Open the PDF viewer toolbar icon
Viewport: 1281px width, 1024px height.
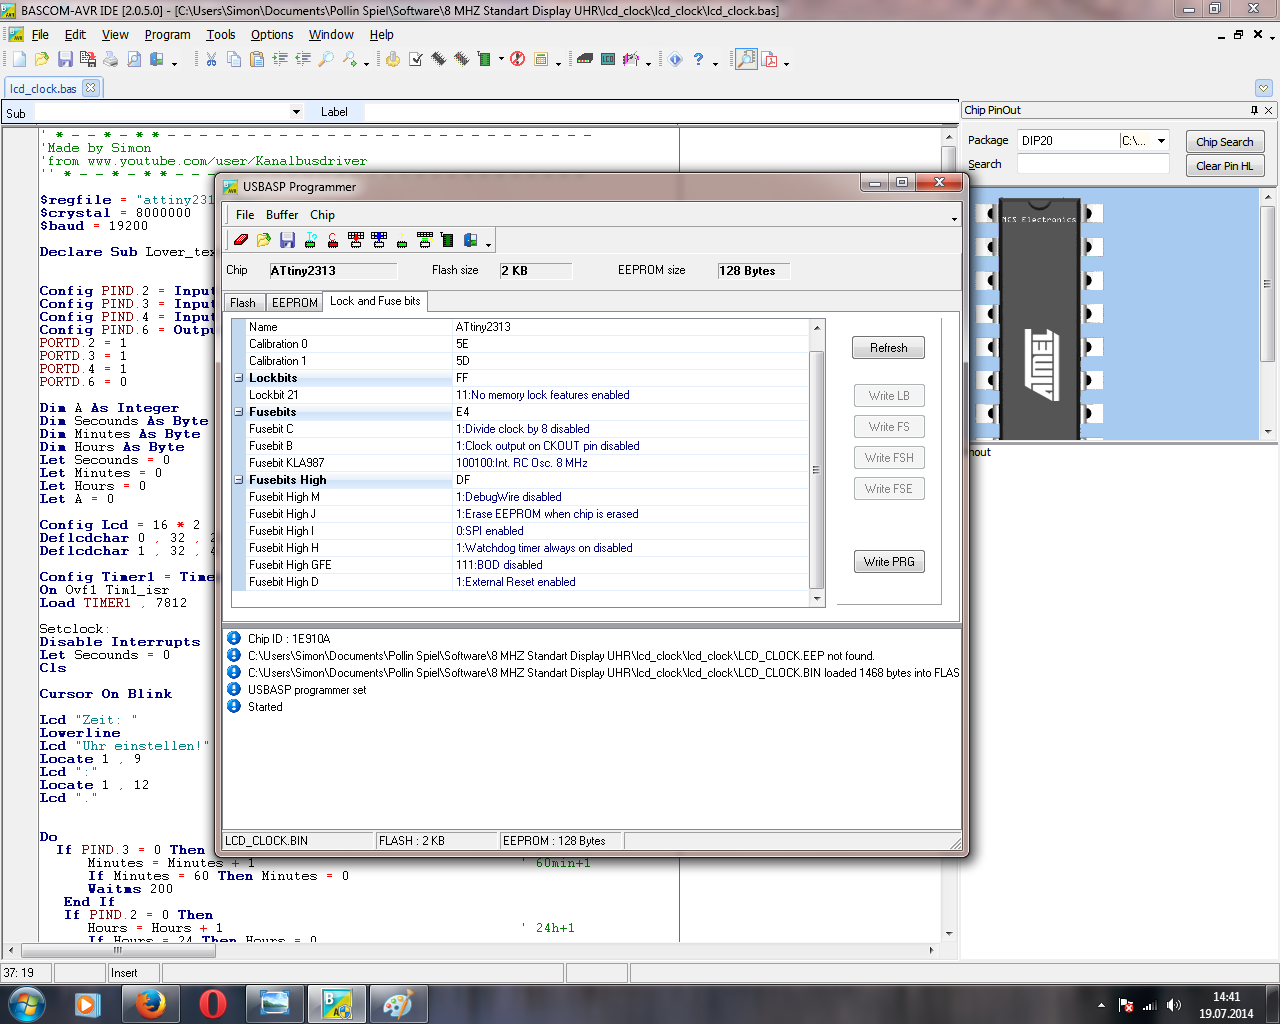click(770, 60)
